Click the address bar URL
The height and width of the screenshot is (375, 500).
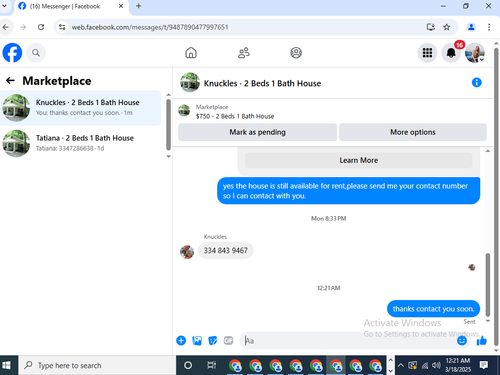[150, 27]
